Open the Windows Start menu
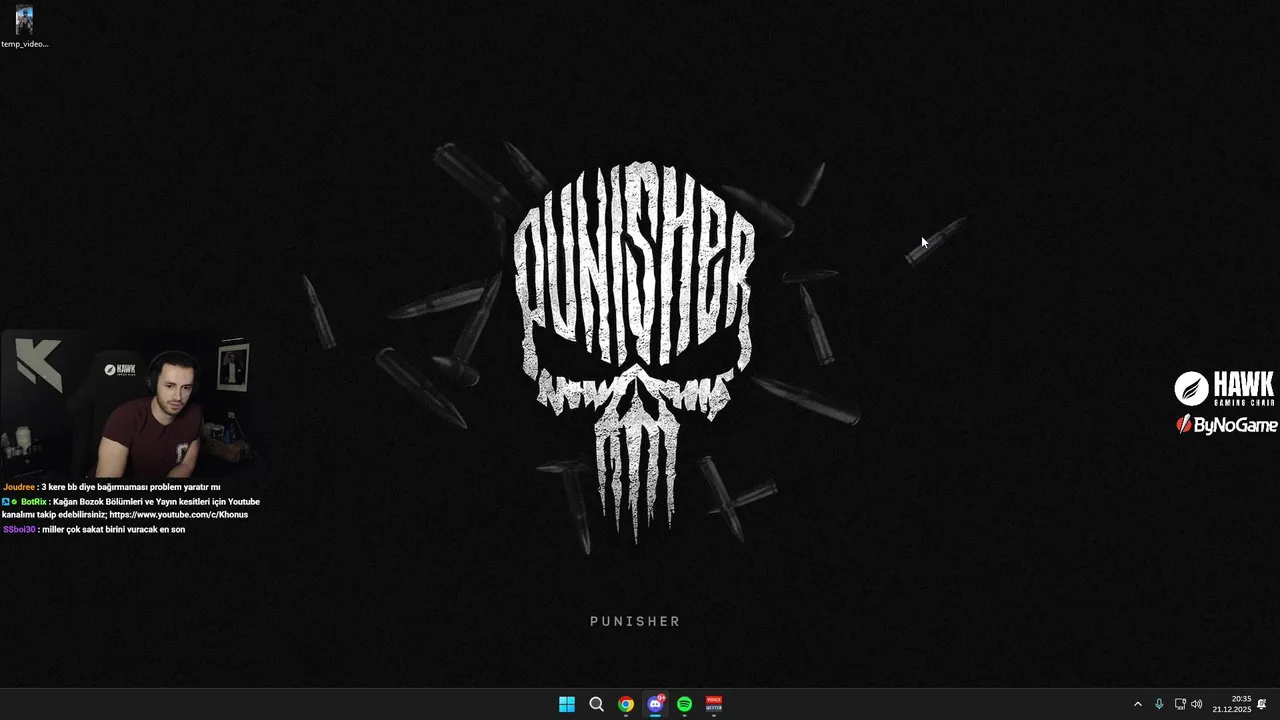This screenshot has width=1280, height=720. [x=567, y=704]
